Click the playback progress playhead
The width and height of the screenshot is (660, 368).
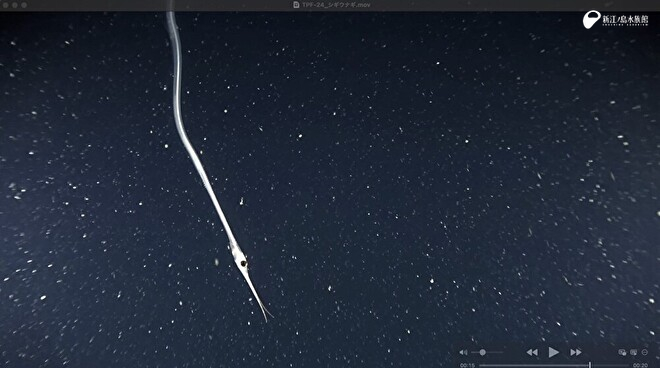tap(590, 365)
